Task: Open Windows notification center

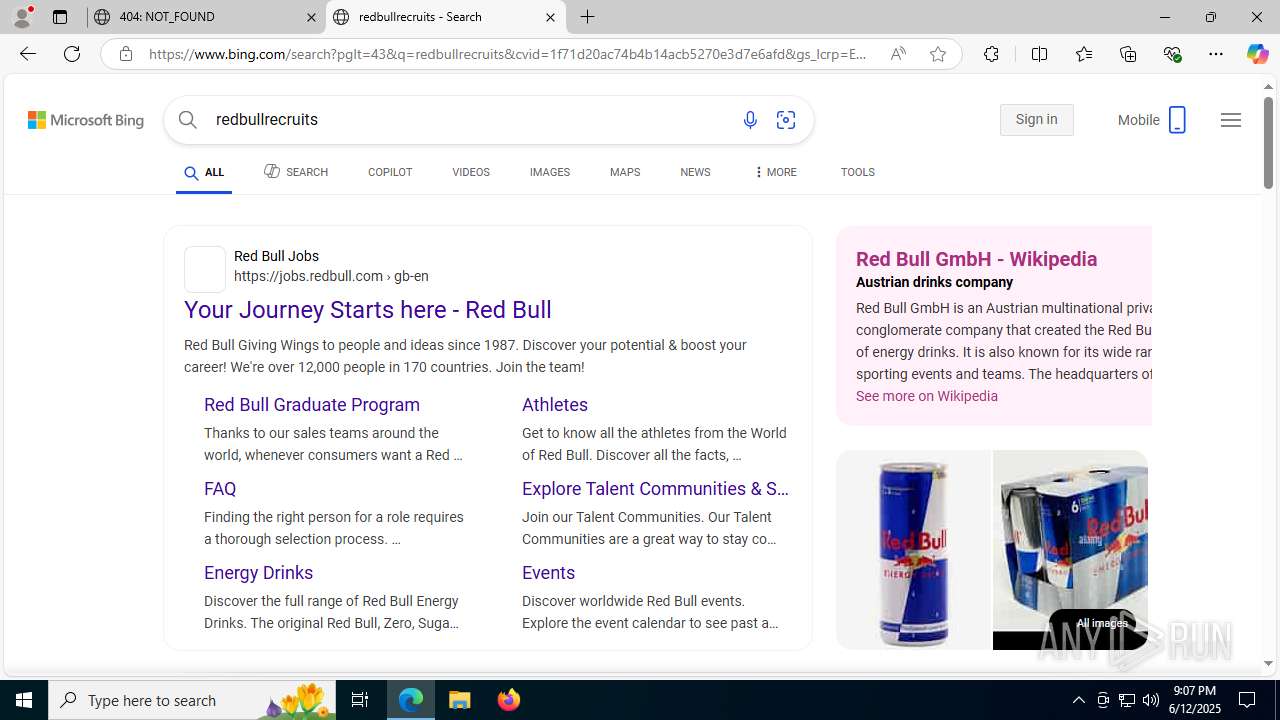Action: point(1248,700)
